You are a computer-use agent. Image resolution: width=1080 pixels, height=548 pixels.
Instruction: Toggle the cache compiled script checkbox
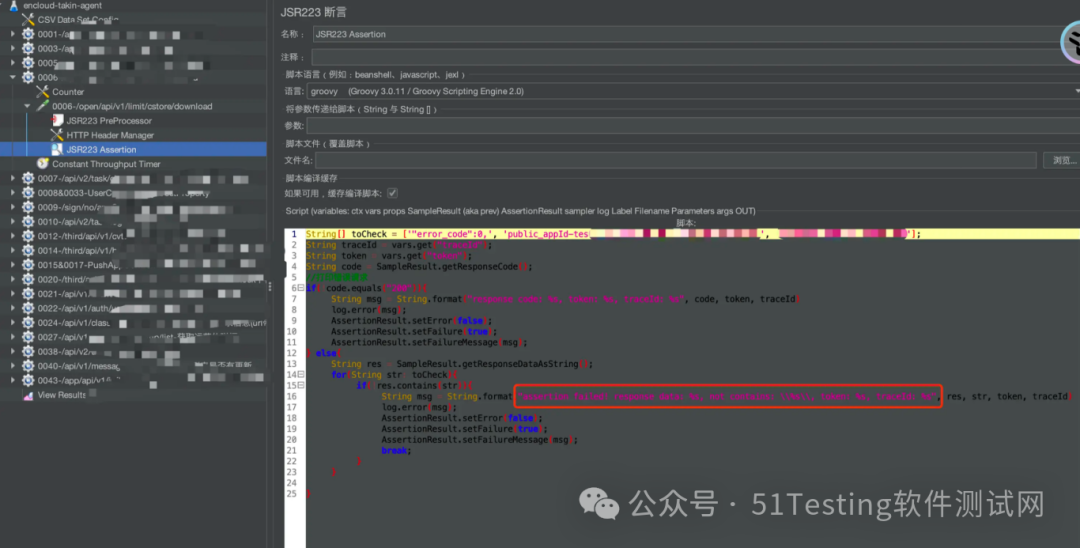coord(392,193)
